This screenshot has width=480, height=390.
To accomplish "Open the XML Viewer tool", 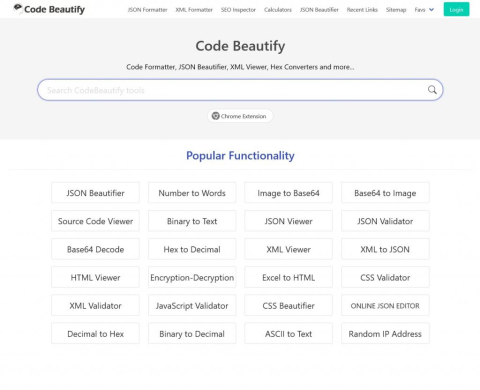I will (x=288, y=249).
